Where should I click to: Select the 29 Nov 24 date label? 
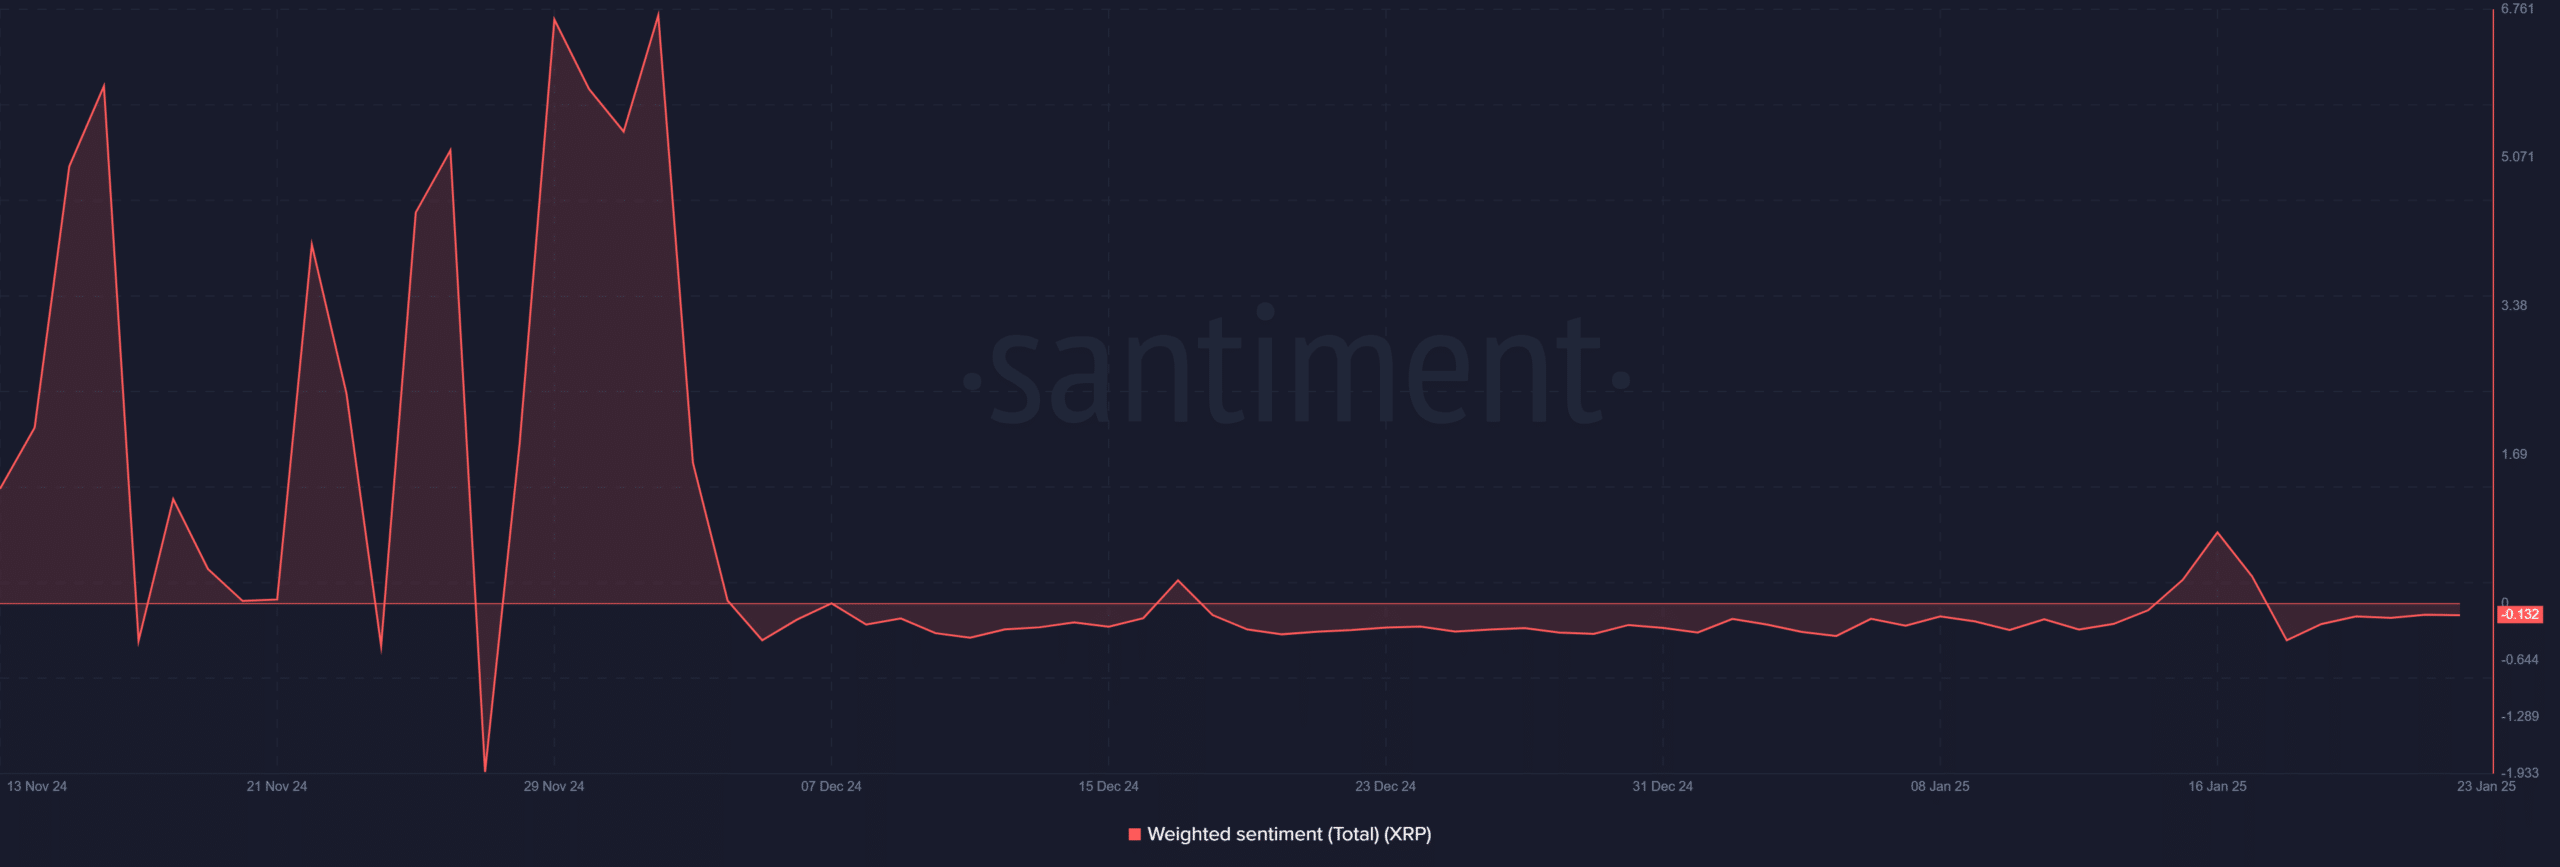[x=554, y=786]
